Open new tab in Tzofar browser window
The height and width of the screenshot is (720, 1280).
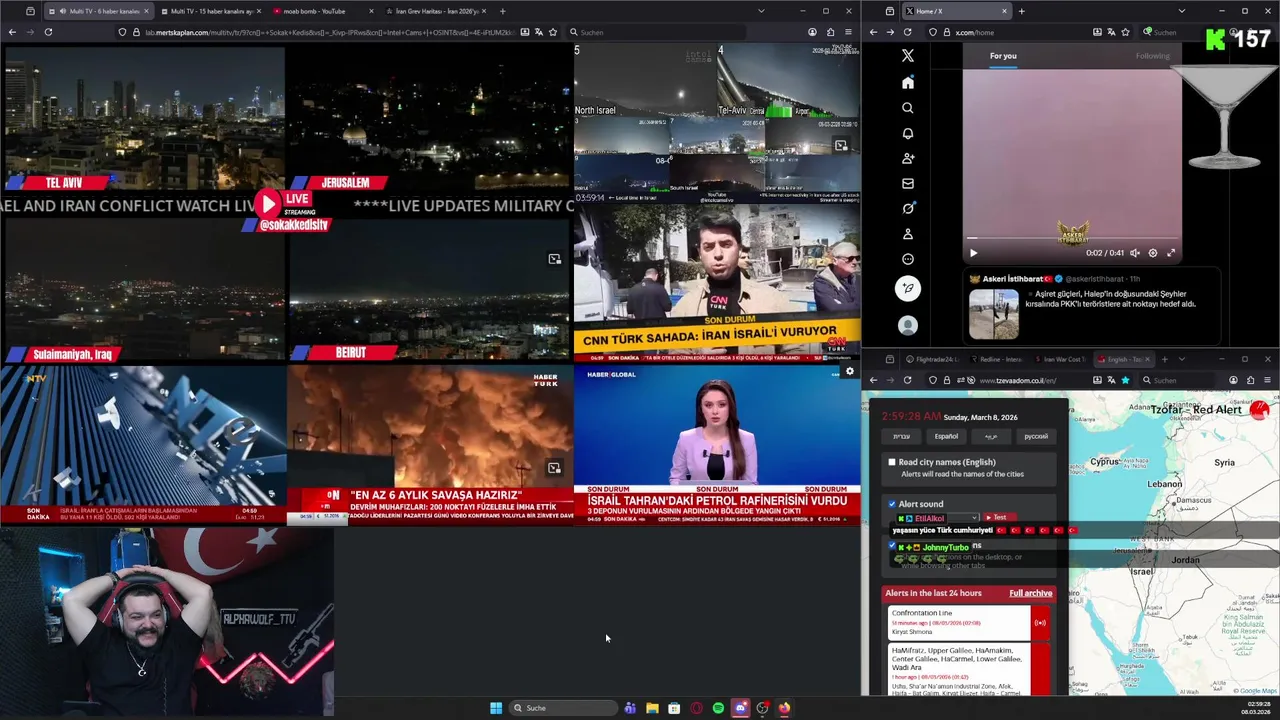point(1165,359)
